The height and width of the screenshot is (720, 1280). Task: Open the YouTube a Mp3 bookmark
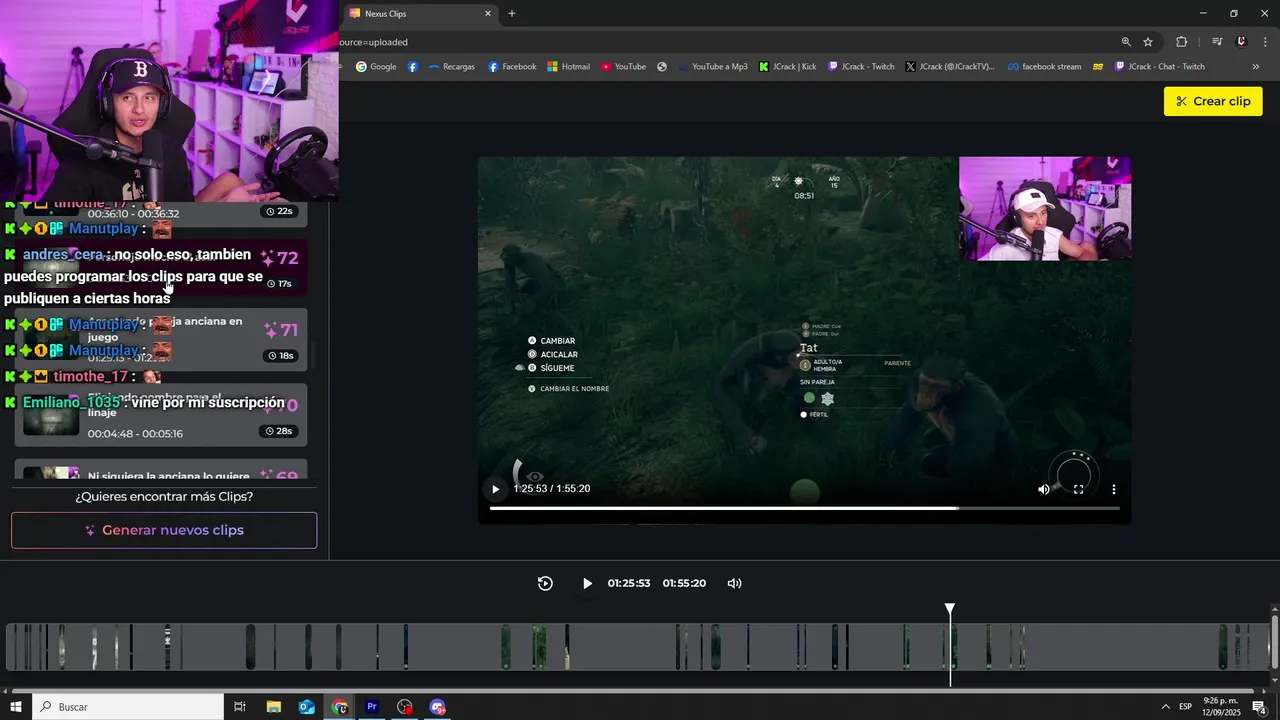(712, 67)
